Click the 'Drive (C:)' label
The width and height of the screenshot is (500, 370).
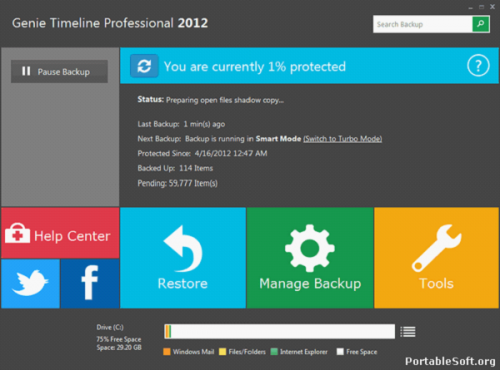point(110,327)
